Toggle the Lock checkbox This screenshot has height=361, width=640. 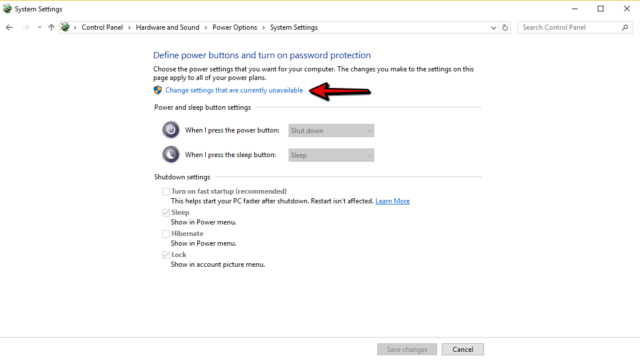(x=166, y=255)
